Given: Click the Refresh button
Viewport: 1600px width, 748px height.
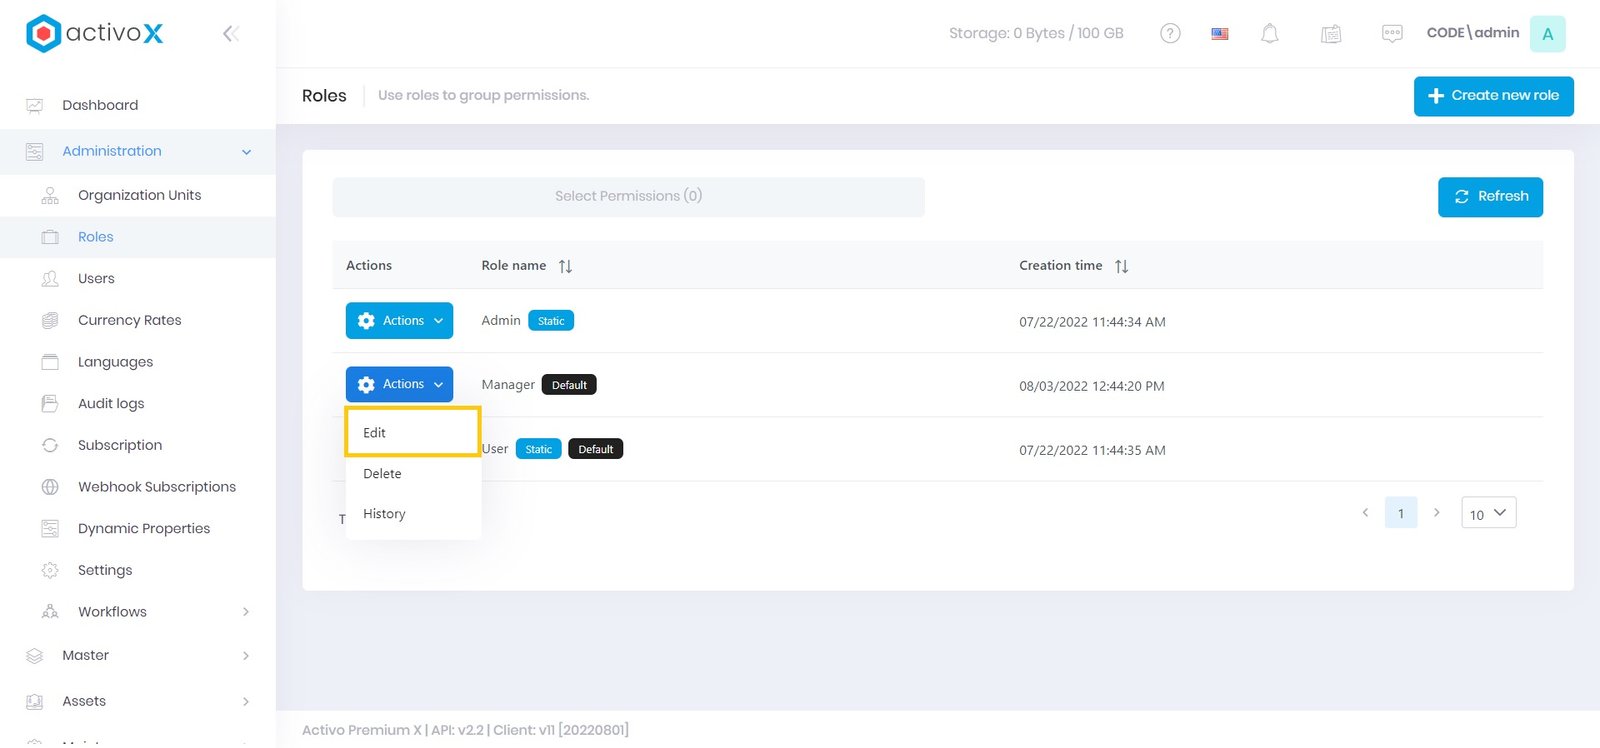Looking at the screenshot, I should (1490, 197).
